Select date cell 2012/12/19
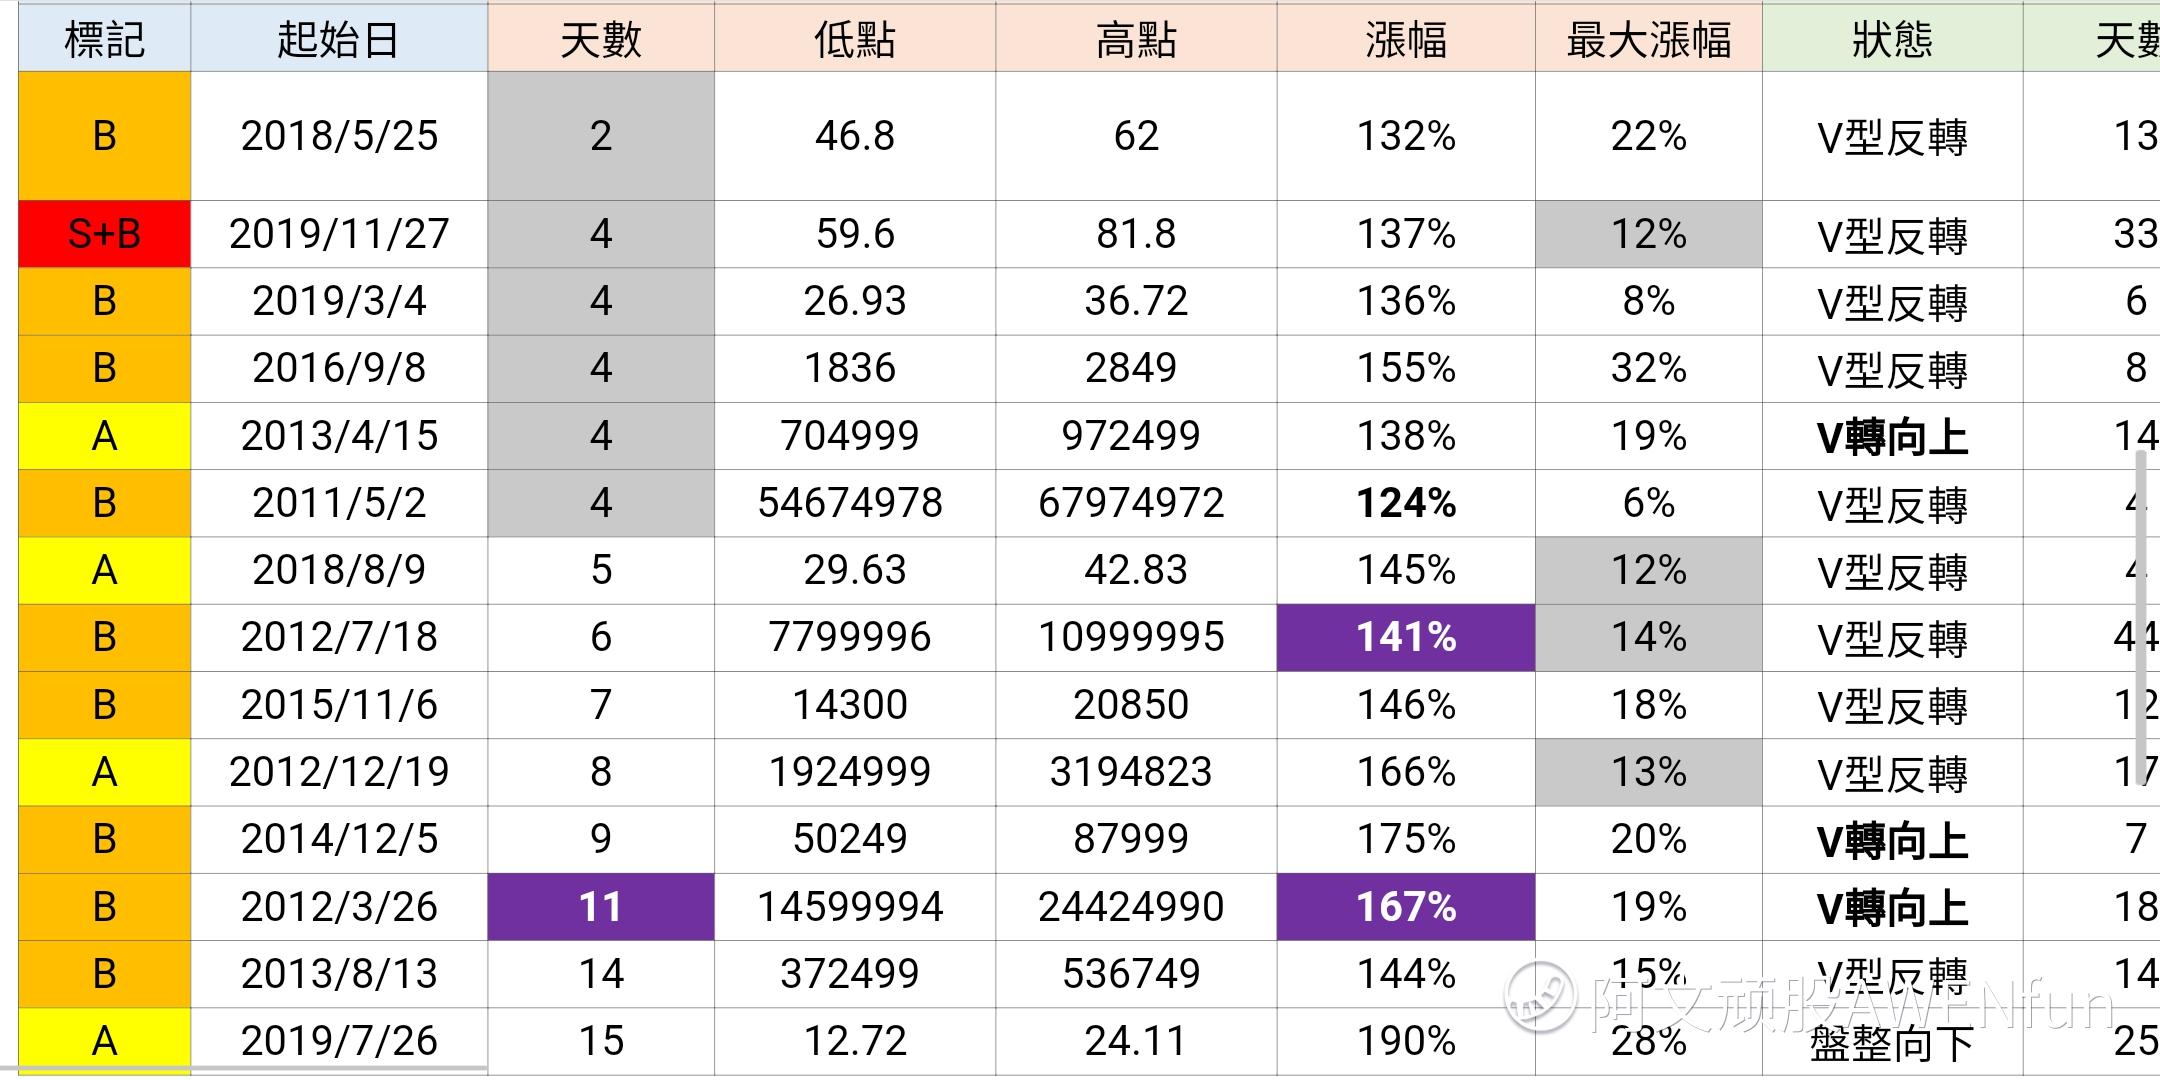 [x=339, y=772]
